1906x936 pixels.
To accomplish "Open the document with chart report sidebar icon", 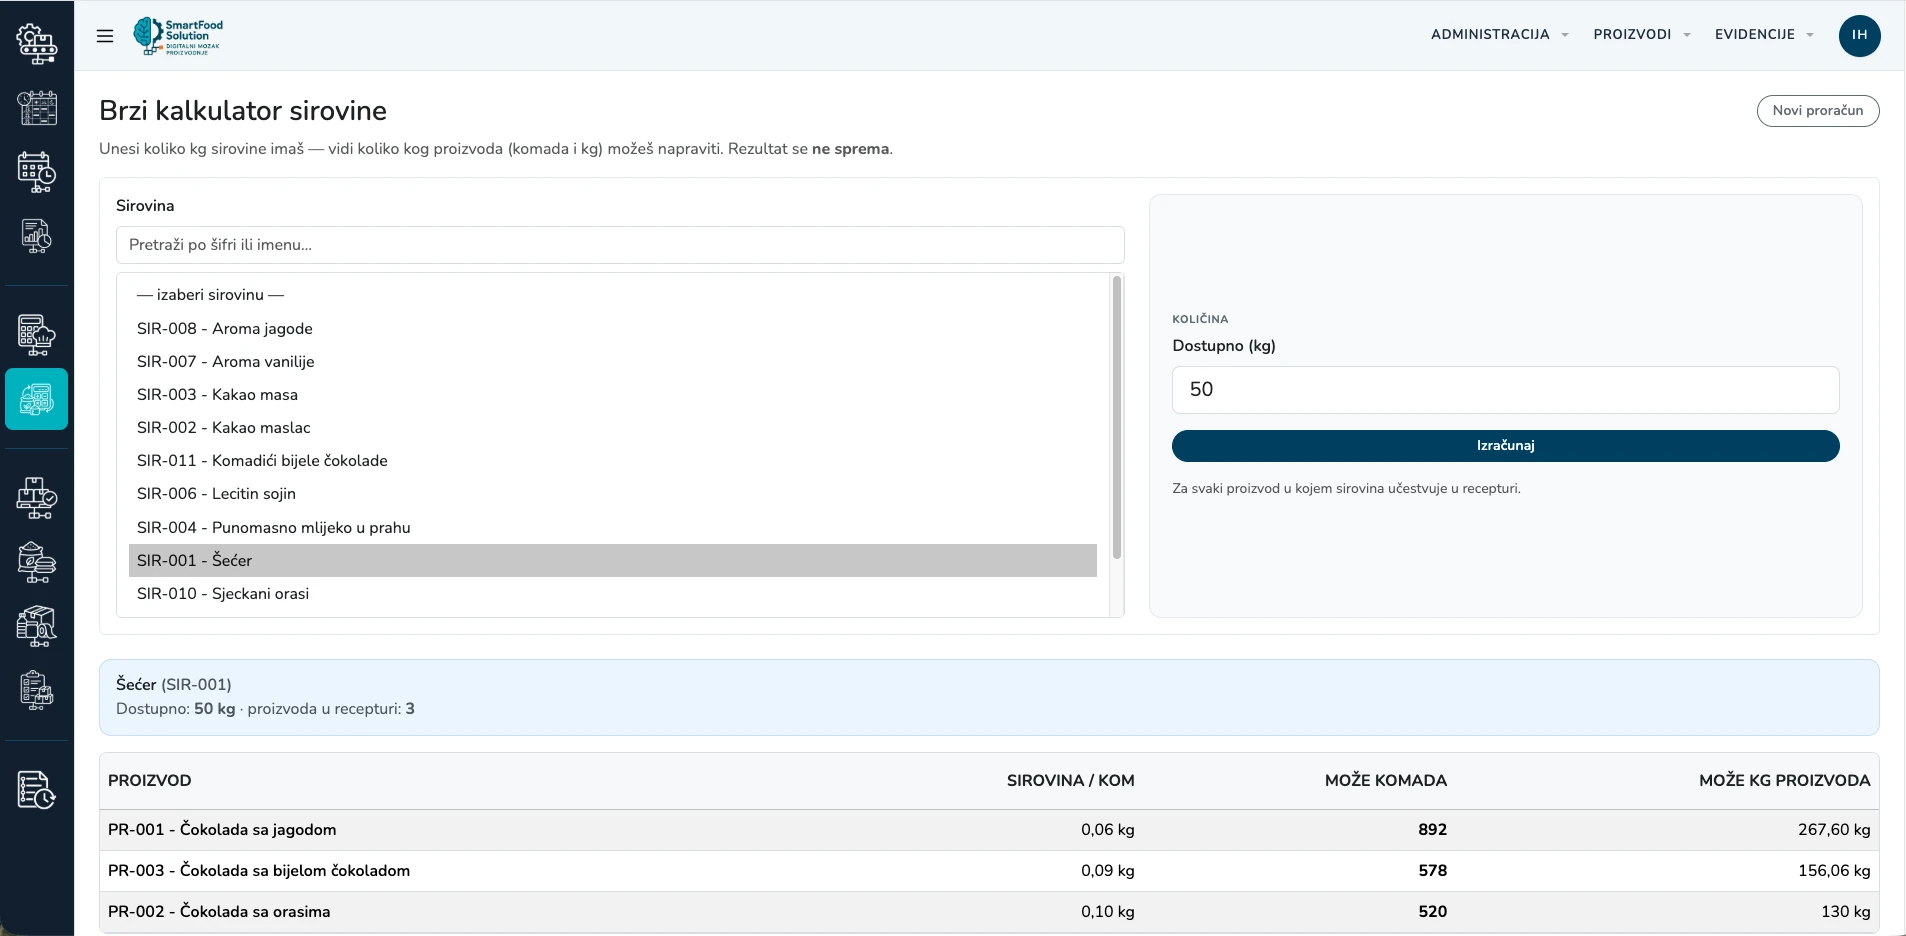I will click(x=37, y=236).
